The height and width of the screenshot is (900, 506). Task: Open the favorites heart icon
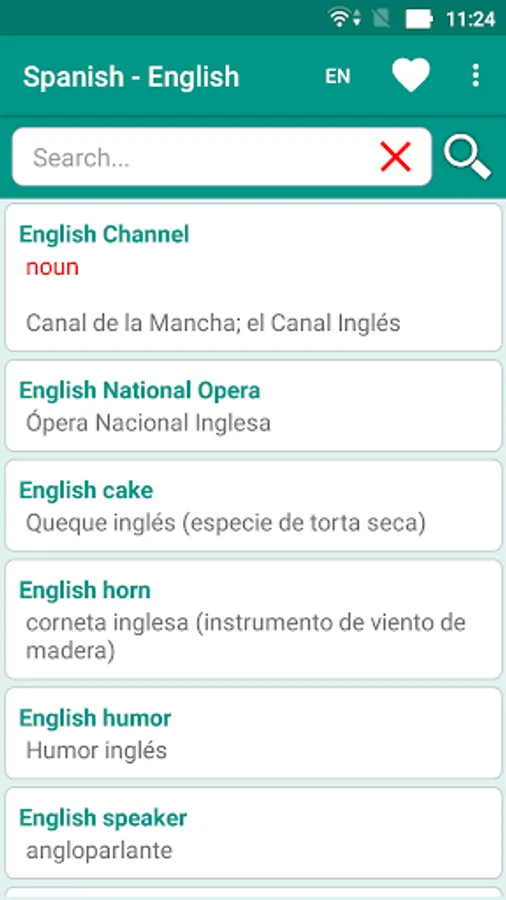[x=411, y=75]
